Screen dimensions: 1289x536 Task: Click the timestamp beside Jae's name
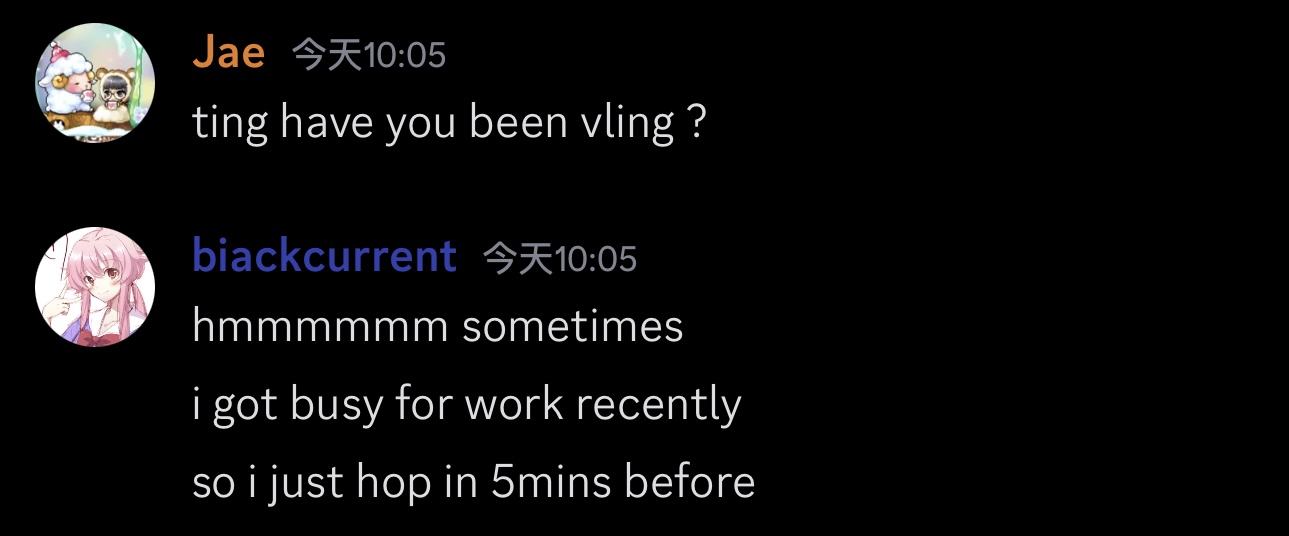(369, 55)
